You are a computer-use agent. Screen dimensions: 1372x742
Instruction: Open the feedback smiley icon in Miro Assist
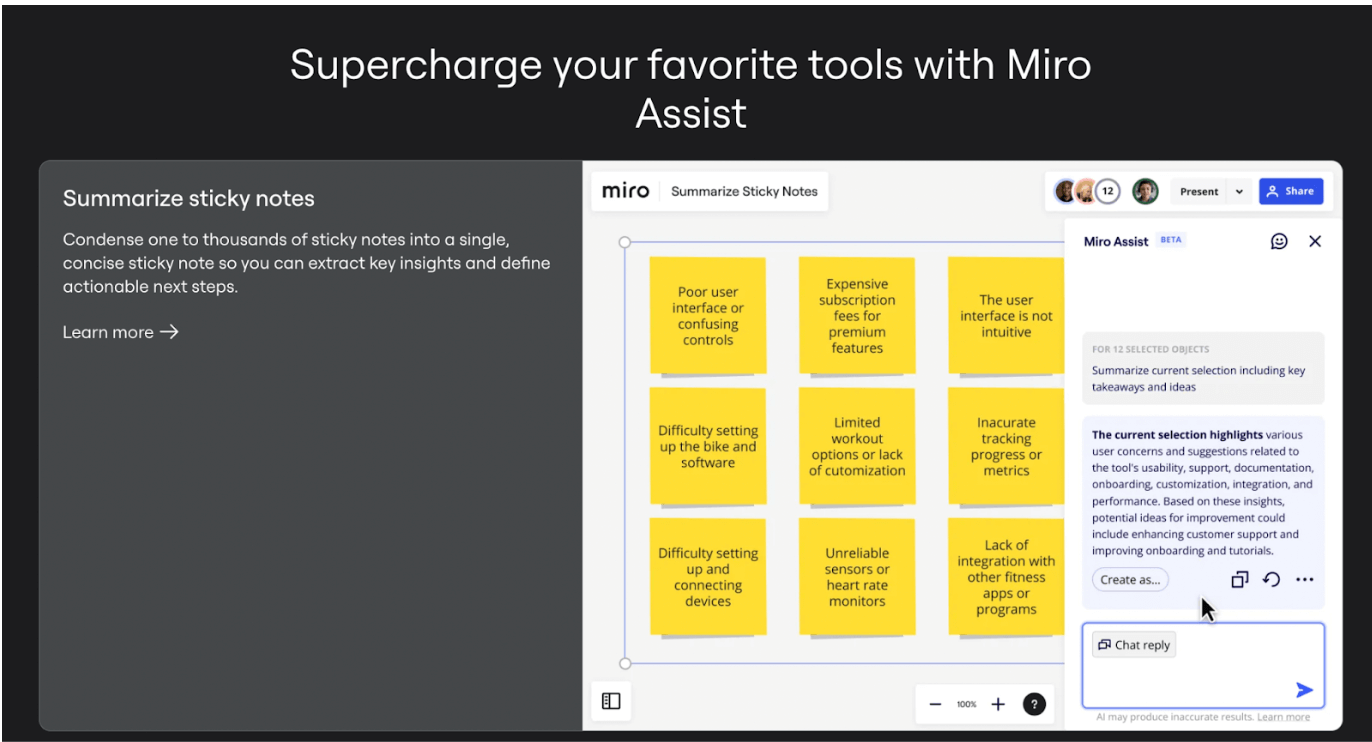click(x=1279, y=241)
